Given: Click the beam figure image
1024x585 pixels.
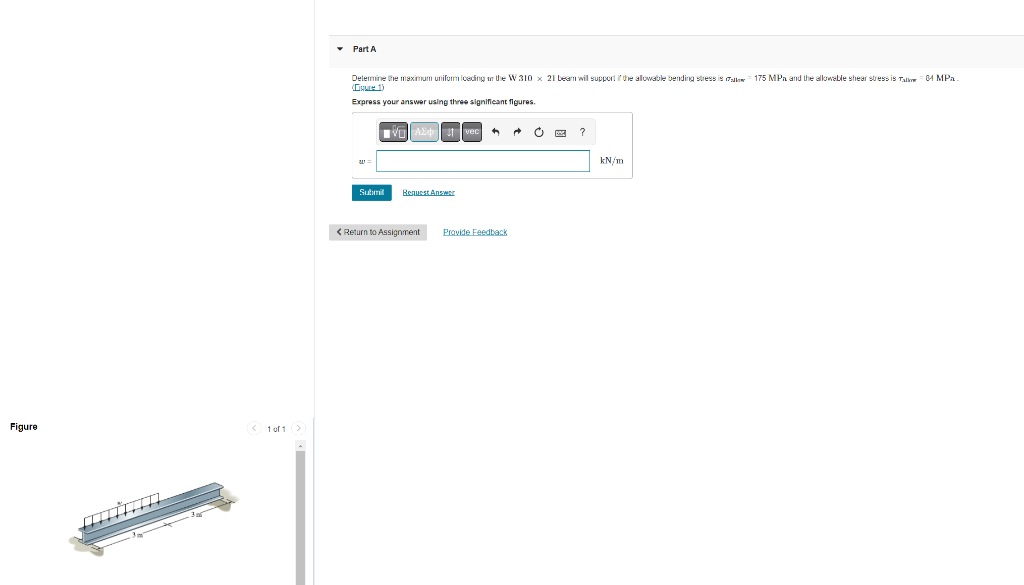Looking at the screenshot, I should click(154, 519).
